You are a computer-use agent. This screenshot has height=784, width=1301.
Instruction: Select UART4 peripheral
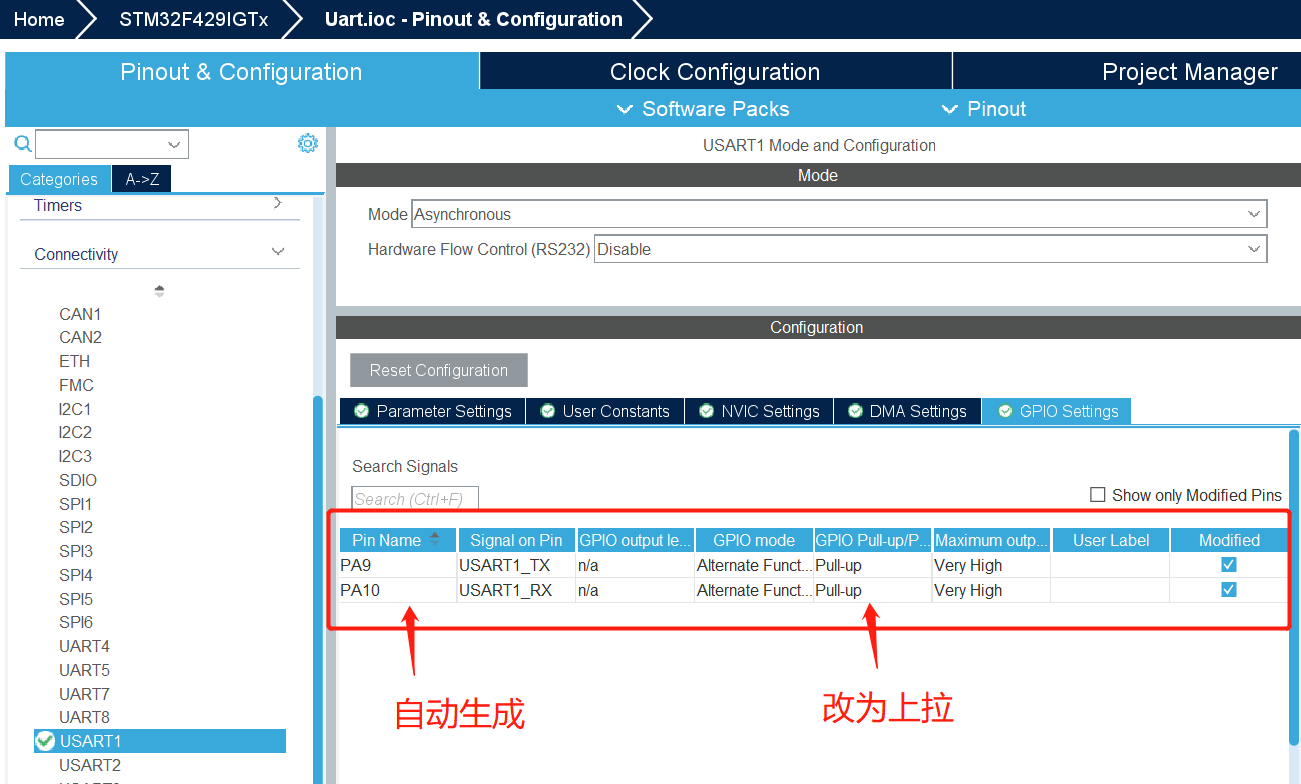pos(84,646)
